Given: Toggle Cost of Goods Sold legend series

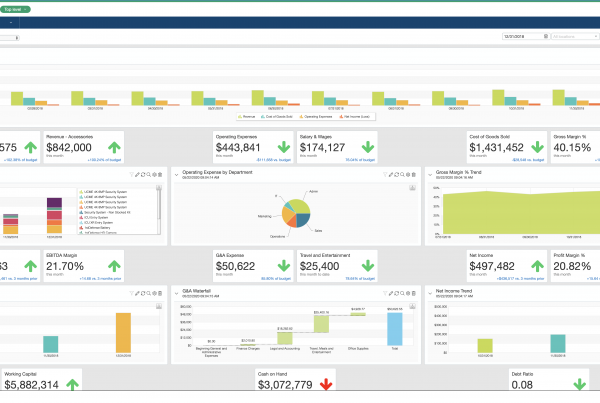Looking at the screenshot, I should click(281, 116).
